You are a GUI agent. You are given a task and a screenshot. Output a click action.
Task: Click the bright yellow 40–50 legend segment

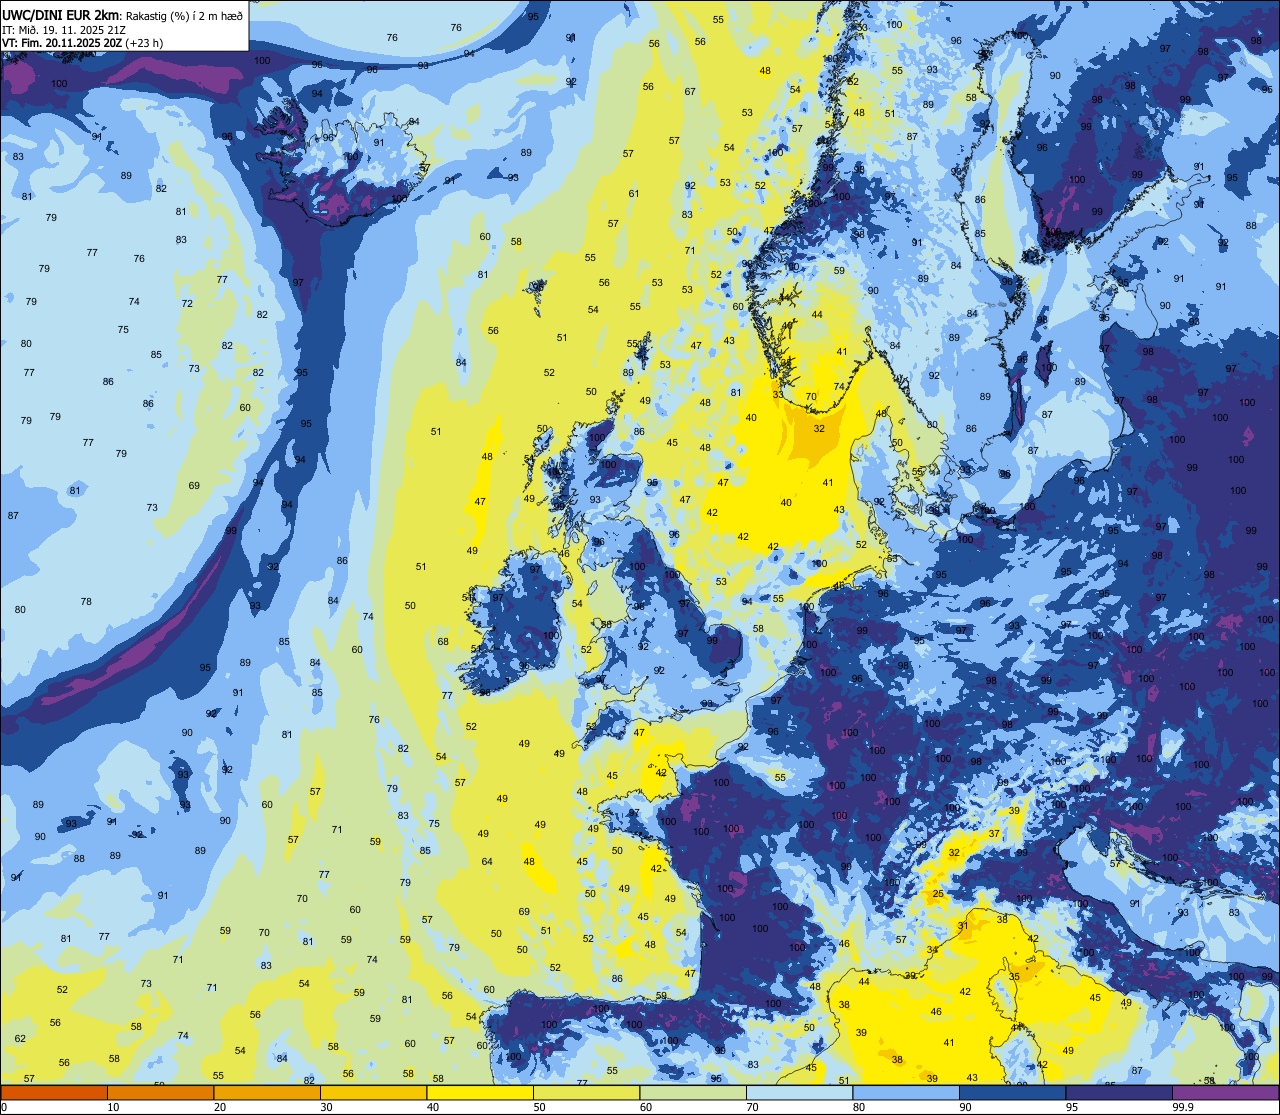pyautogui.click(x=480, y=1092)
